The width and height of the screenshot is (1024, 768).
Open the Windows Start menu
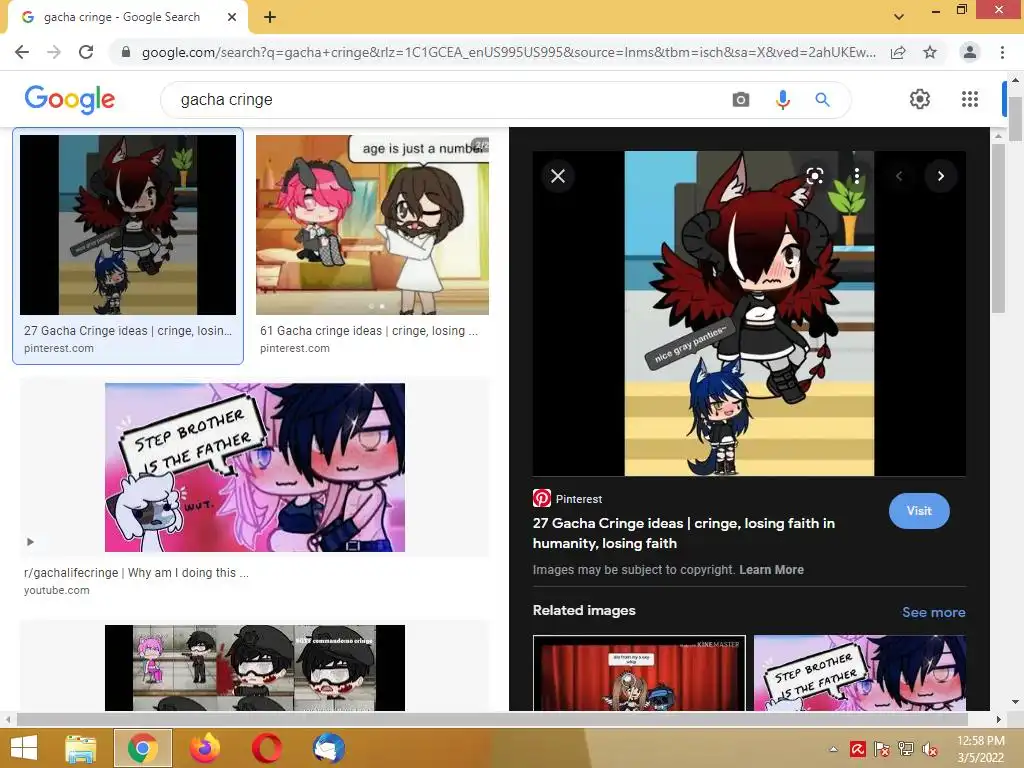tap(24, 748)
